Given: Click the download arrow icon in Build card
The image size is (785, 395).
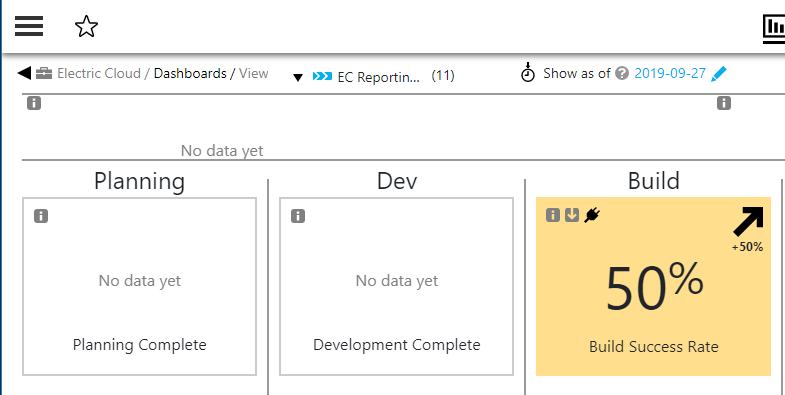Looking at the screenshot, I should (572, 215).
